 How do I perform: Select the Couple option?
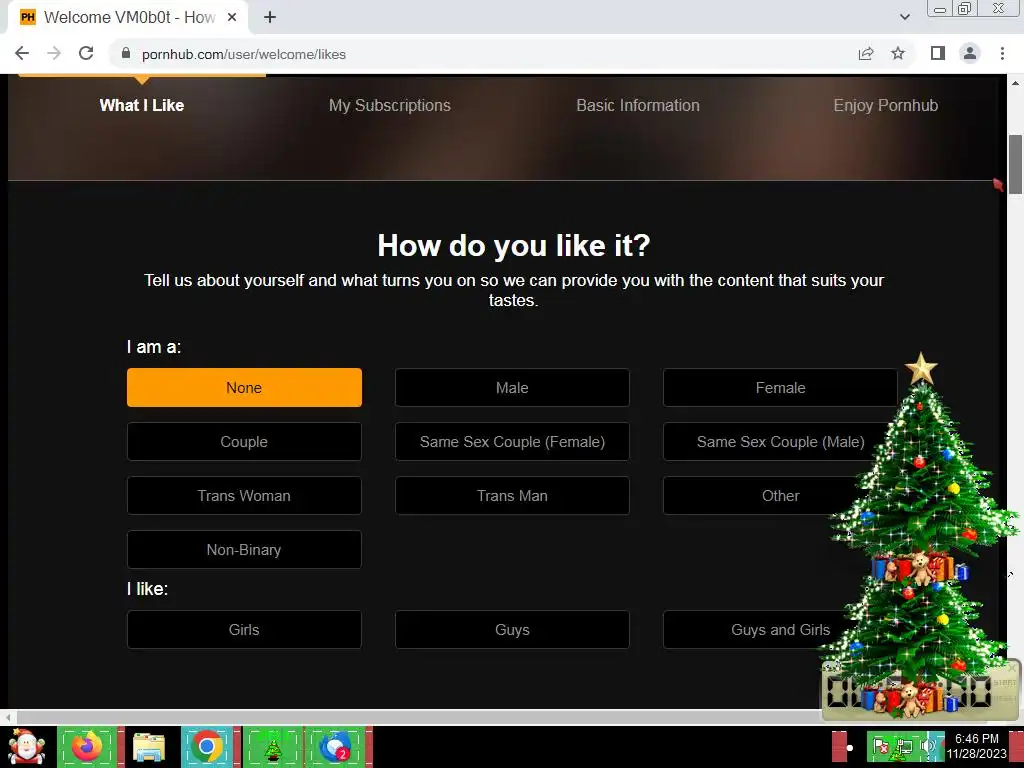click(x=244, y=441)
